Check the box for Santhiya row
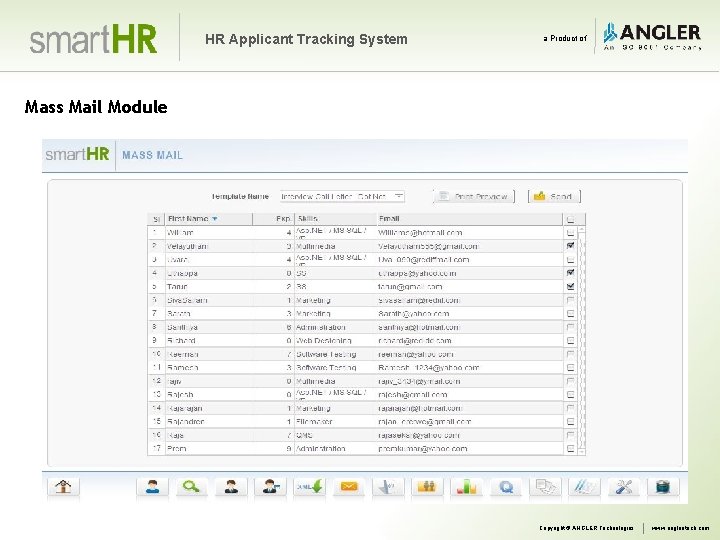Screen dimensions: 720x540 point(570,327)
